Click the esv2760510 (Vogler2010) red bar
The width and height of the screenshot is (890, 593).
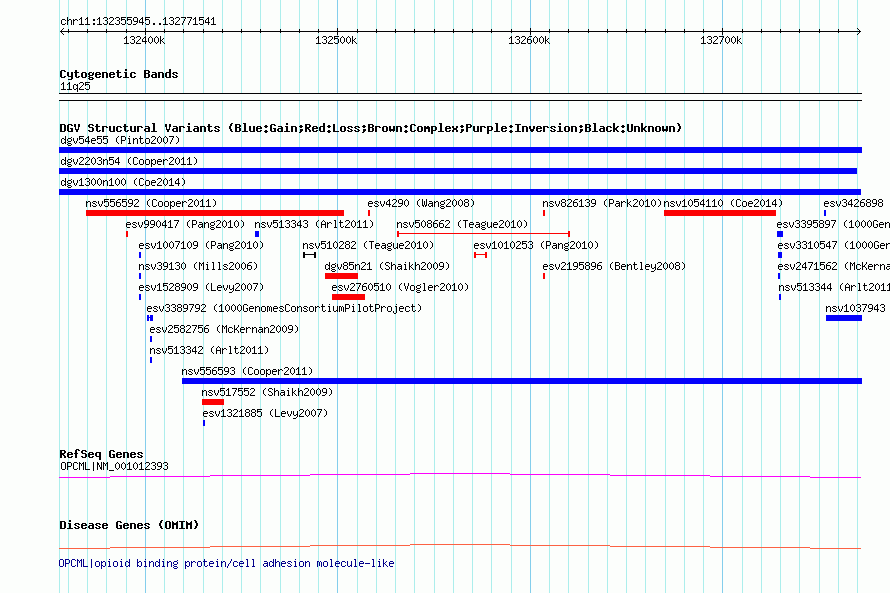(349, 297)
